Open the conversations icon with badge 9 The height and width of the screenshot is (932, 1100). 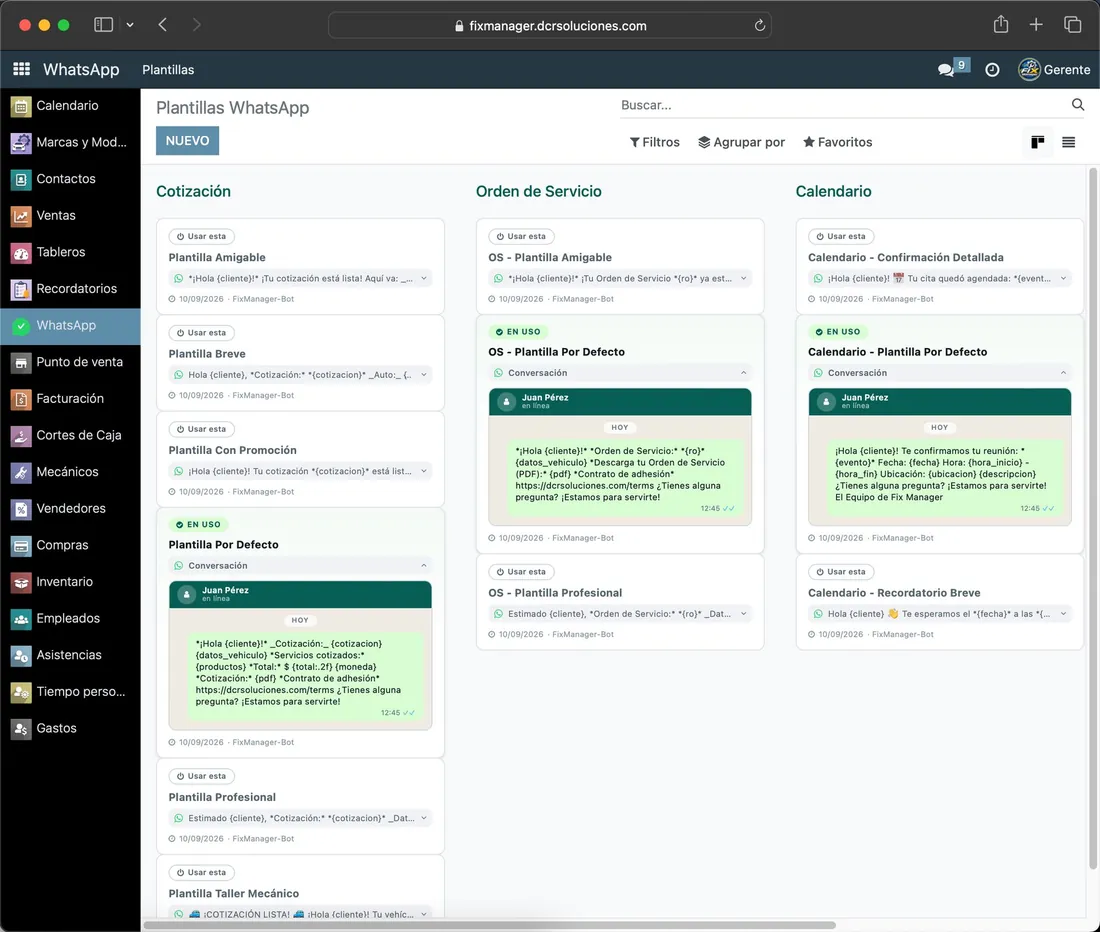click(x=953, y=68)
